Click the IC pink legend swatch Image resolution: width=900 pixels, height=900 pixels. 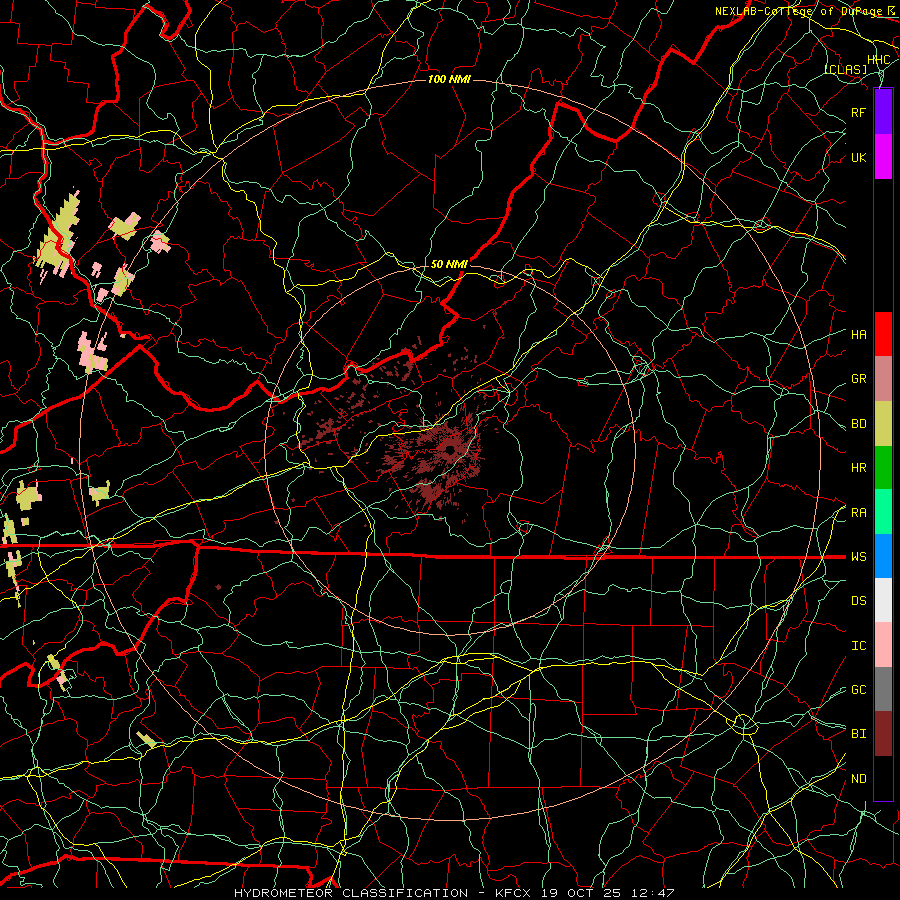click(883, 645)
